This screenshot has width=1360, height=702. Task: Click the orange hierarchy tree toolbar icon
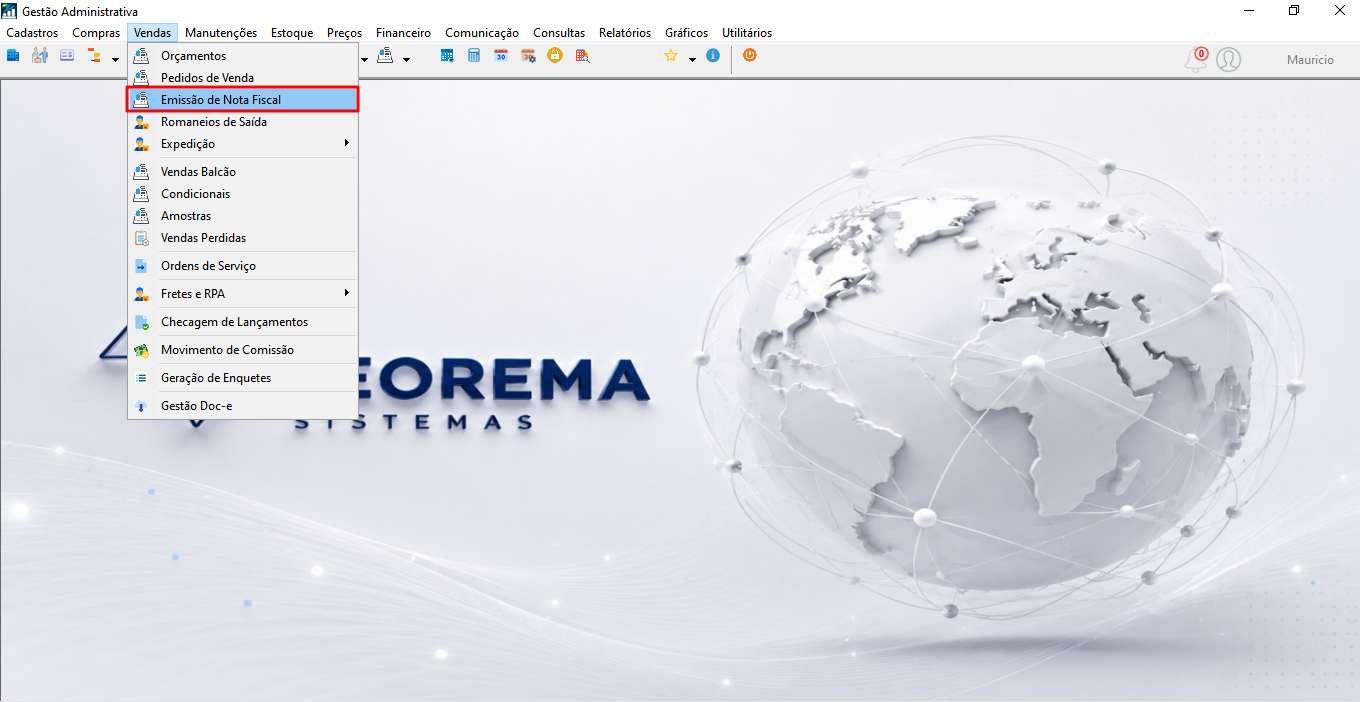click(x=95, y=56)
